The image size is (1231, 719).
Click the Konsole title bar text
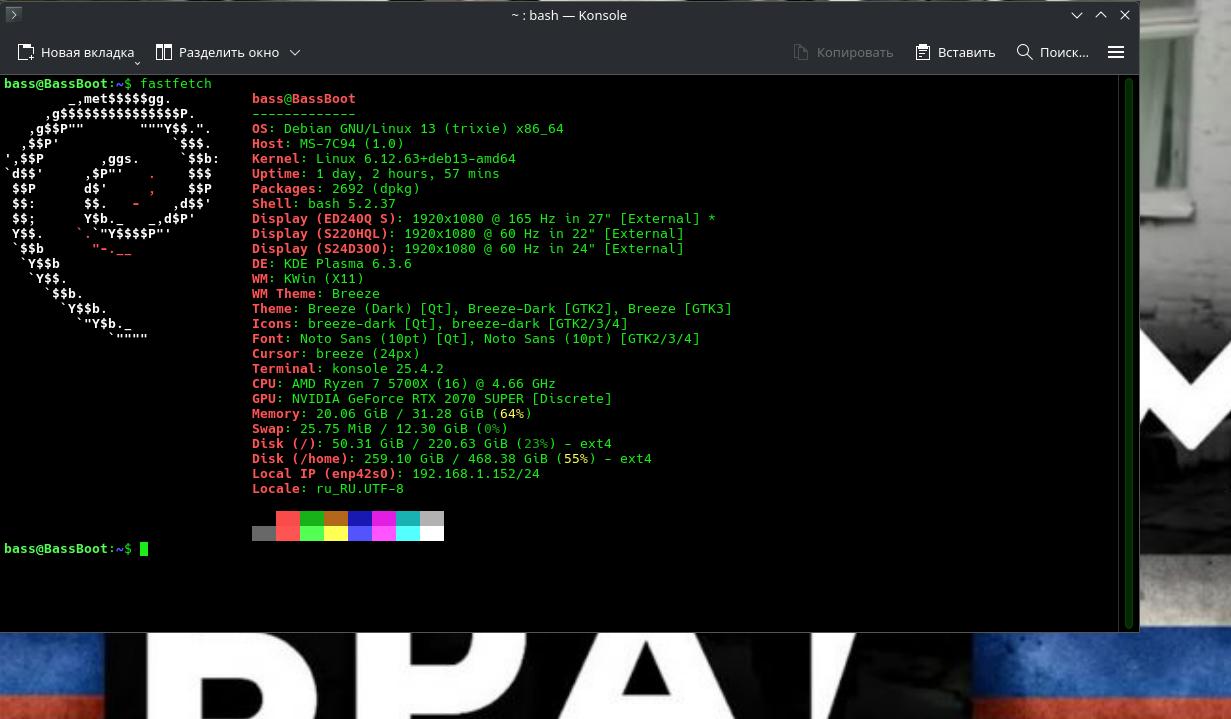click(x=568, y=15)
